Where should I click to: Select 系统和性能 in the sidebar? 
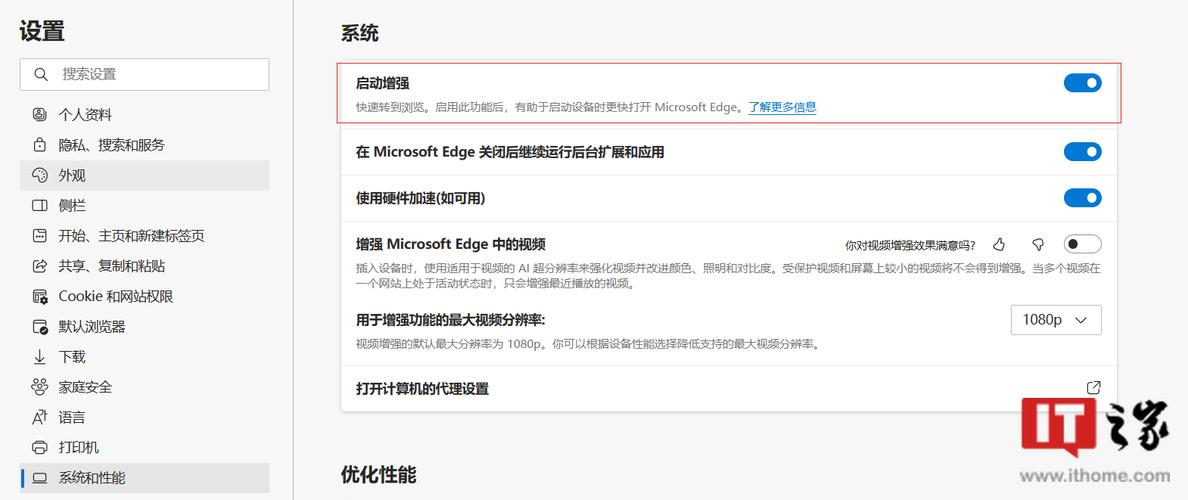click(x=144, y=478)
